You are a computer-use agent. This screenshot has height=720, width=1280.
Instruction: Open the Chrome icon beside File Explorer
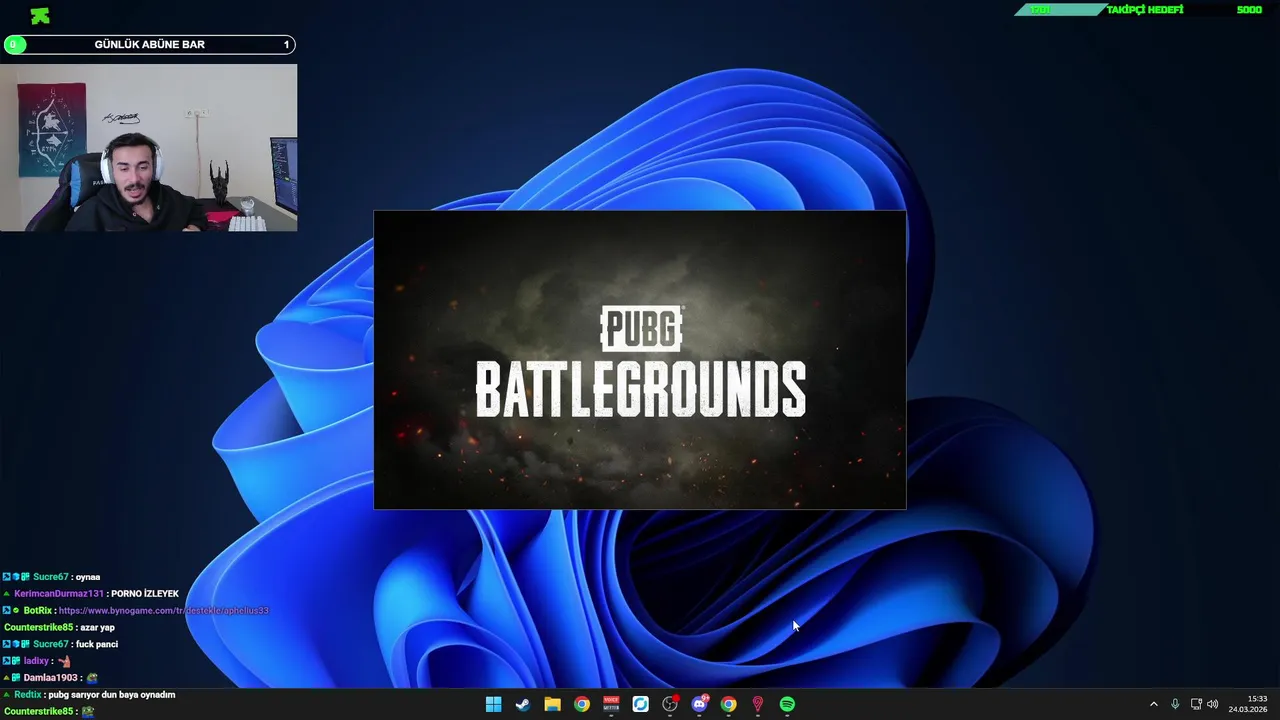tap(581, 704)
